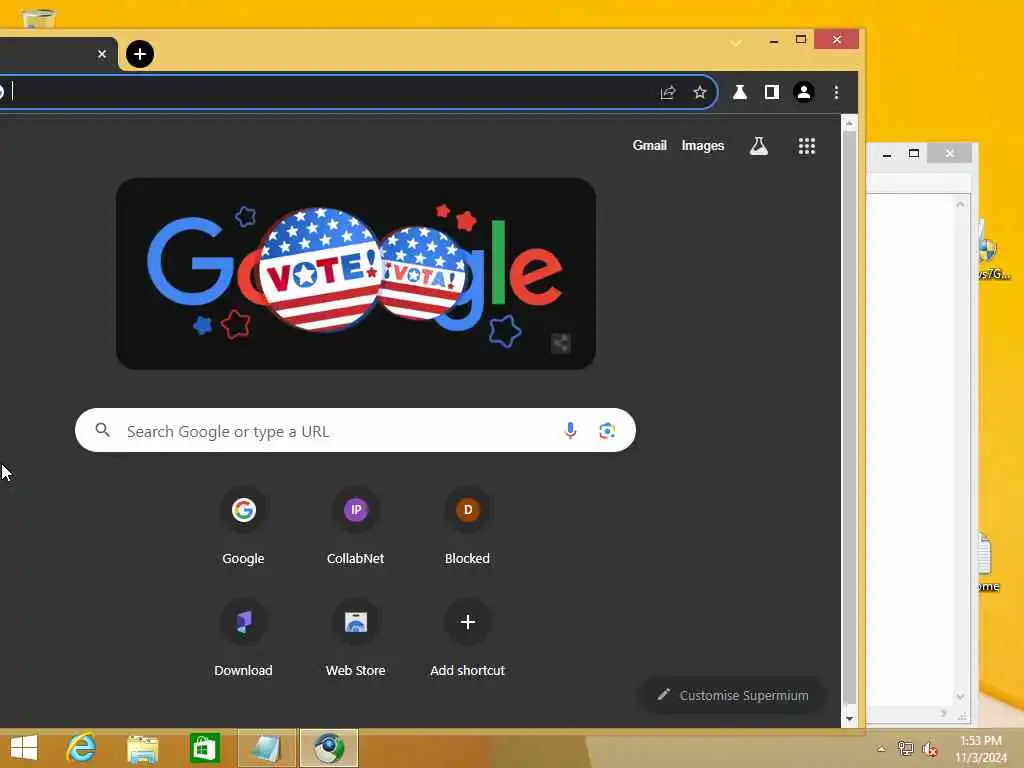Viewport: 1024px width, 768px height.
Task: Open the Images link
Action: (x=703, y=146)
